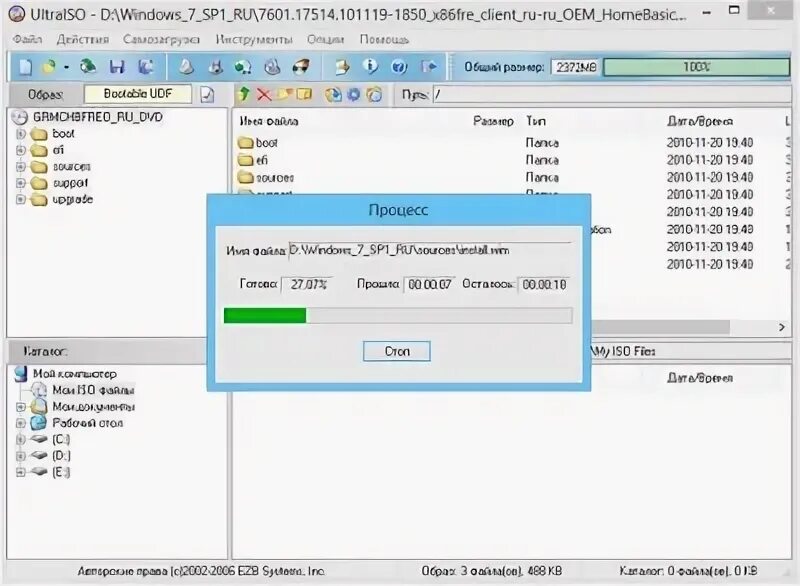Click the Burn CD/DVD image icon
800x586 pixels.
click(x=301, y=67)
